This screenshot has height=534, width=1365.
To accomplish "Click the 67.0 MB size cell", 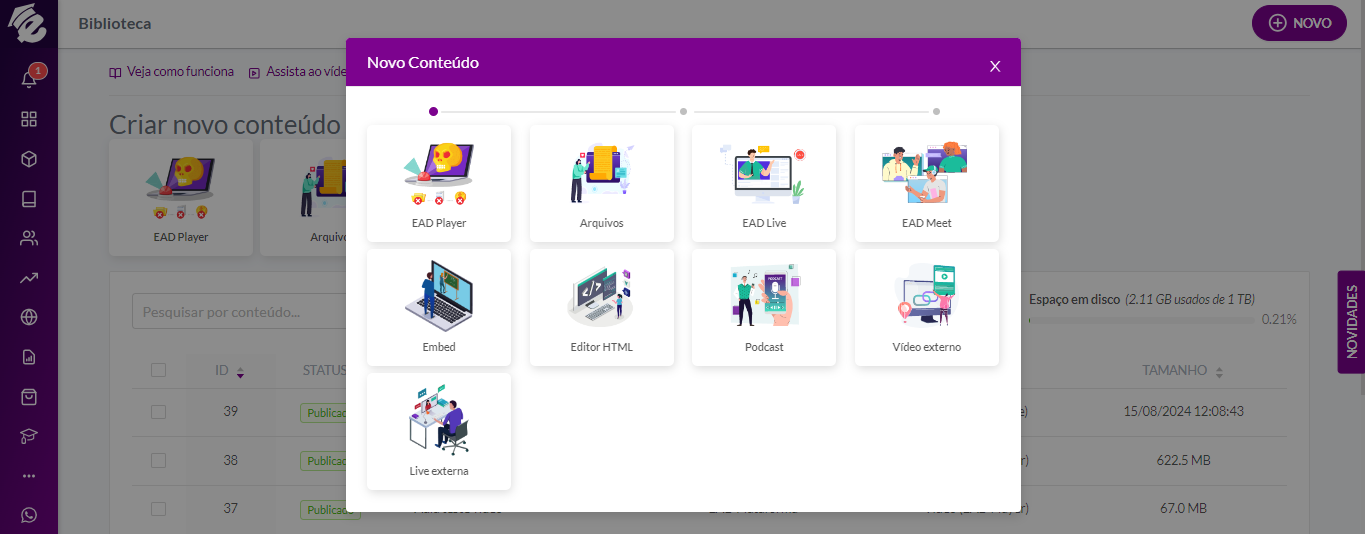I will 1183,508.
